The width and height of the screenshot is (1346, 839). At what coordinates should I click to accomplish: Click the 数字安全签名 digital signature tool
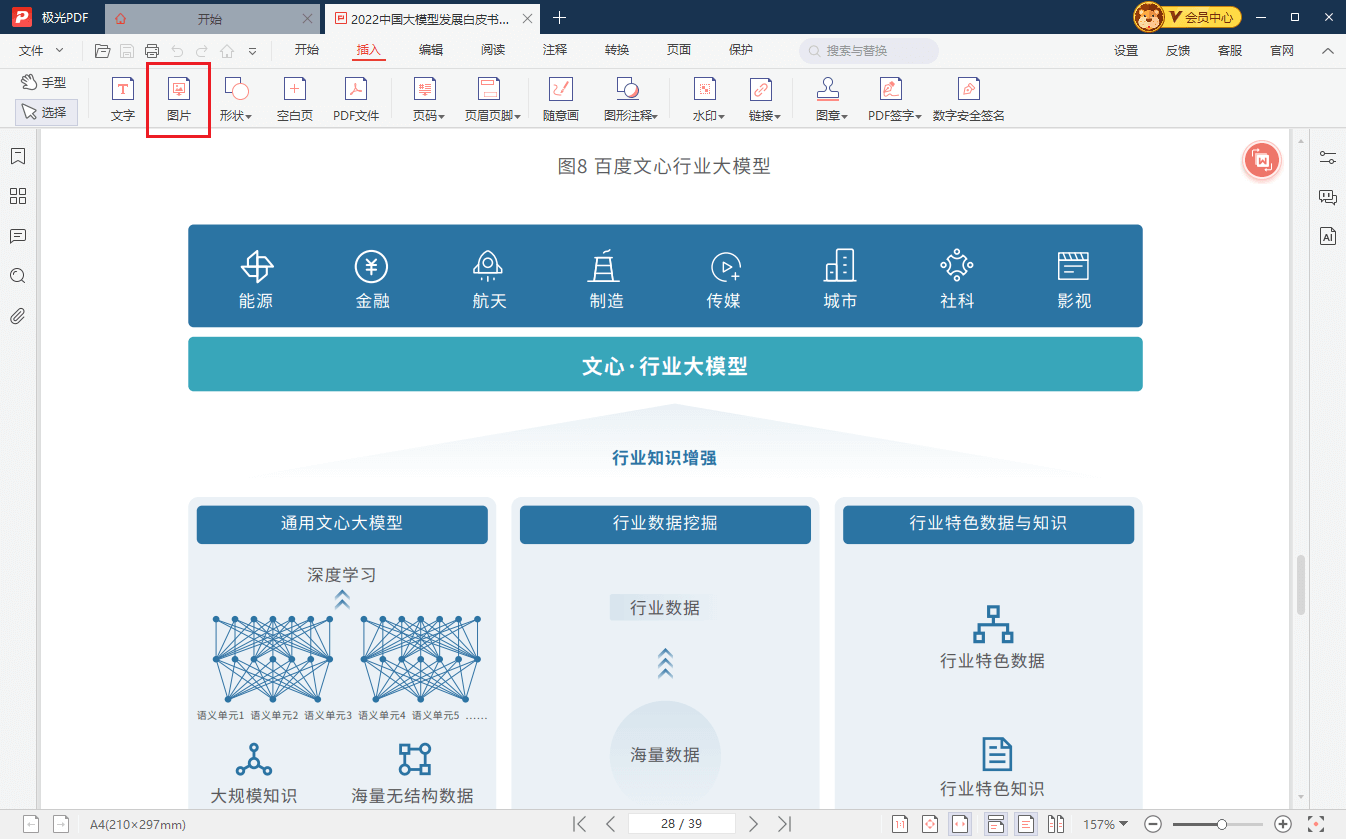969,100
